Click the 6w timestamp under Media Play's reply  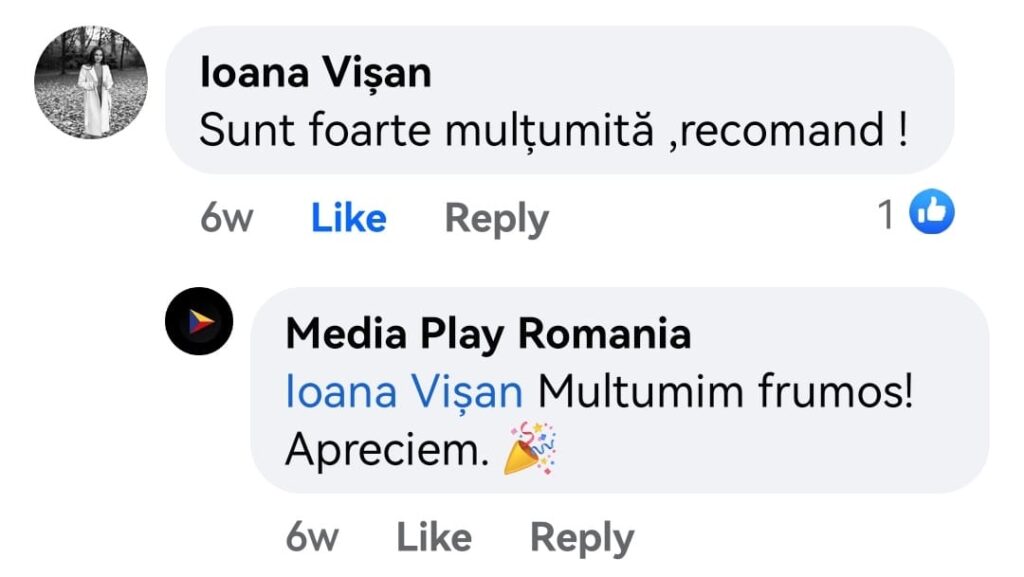(311, 538)
